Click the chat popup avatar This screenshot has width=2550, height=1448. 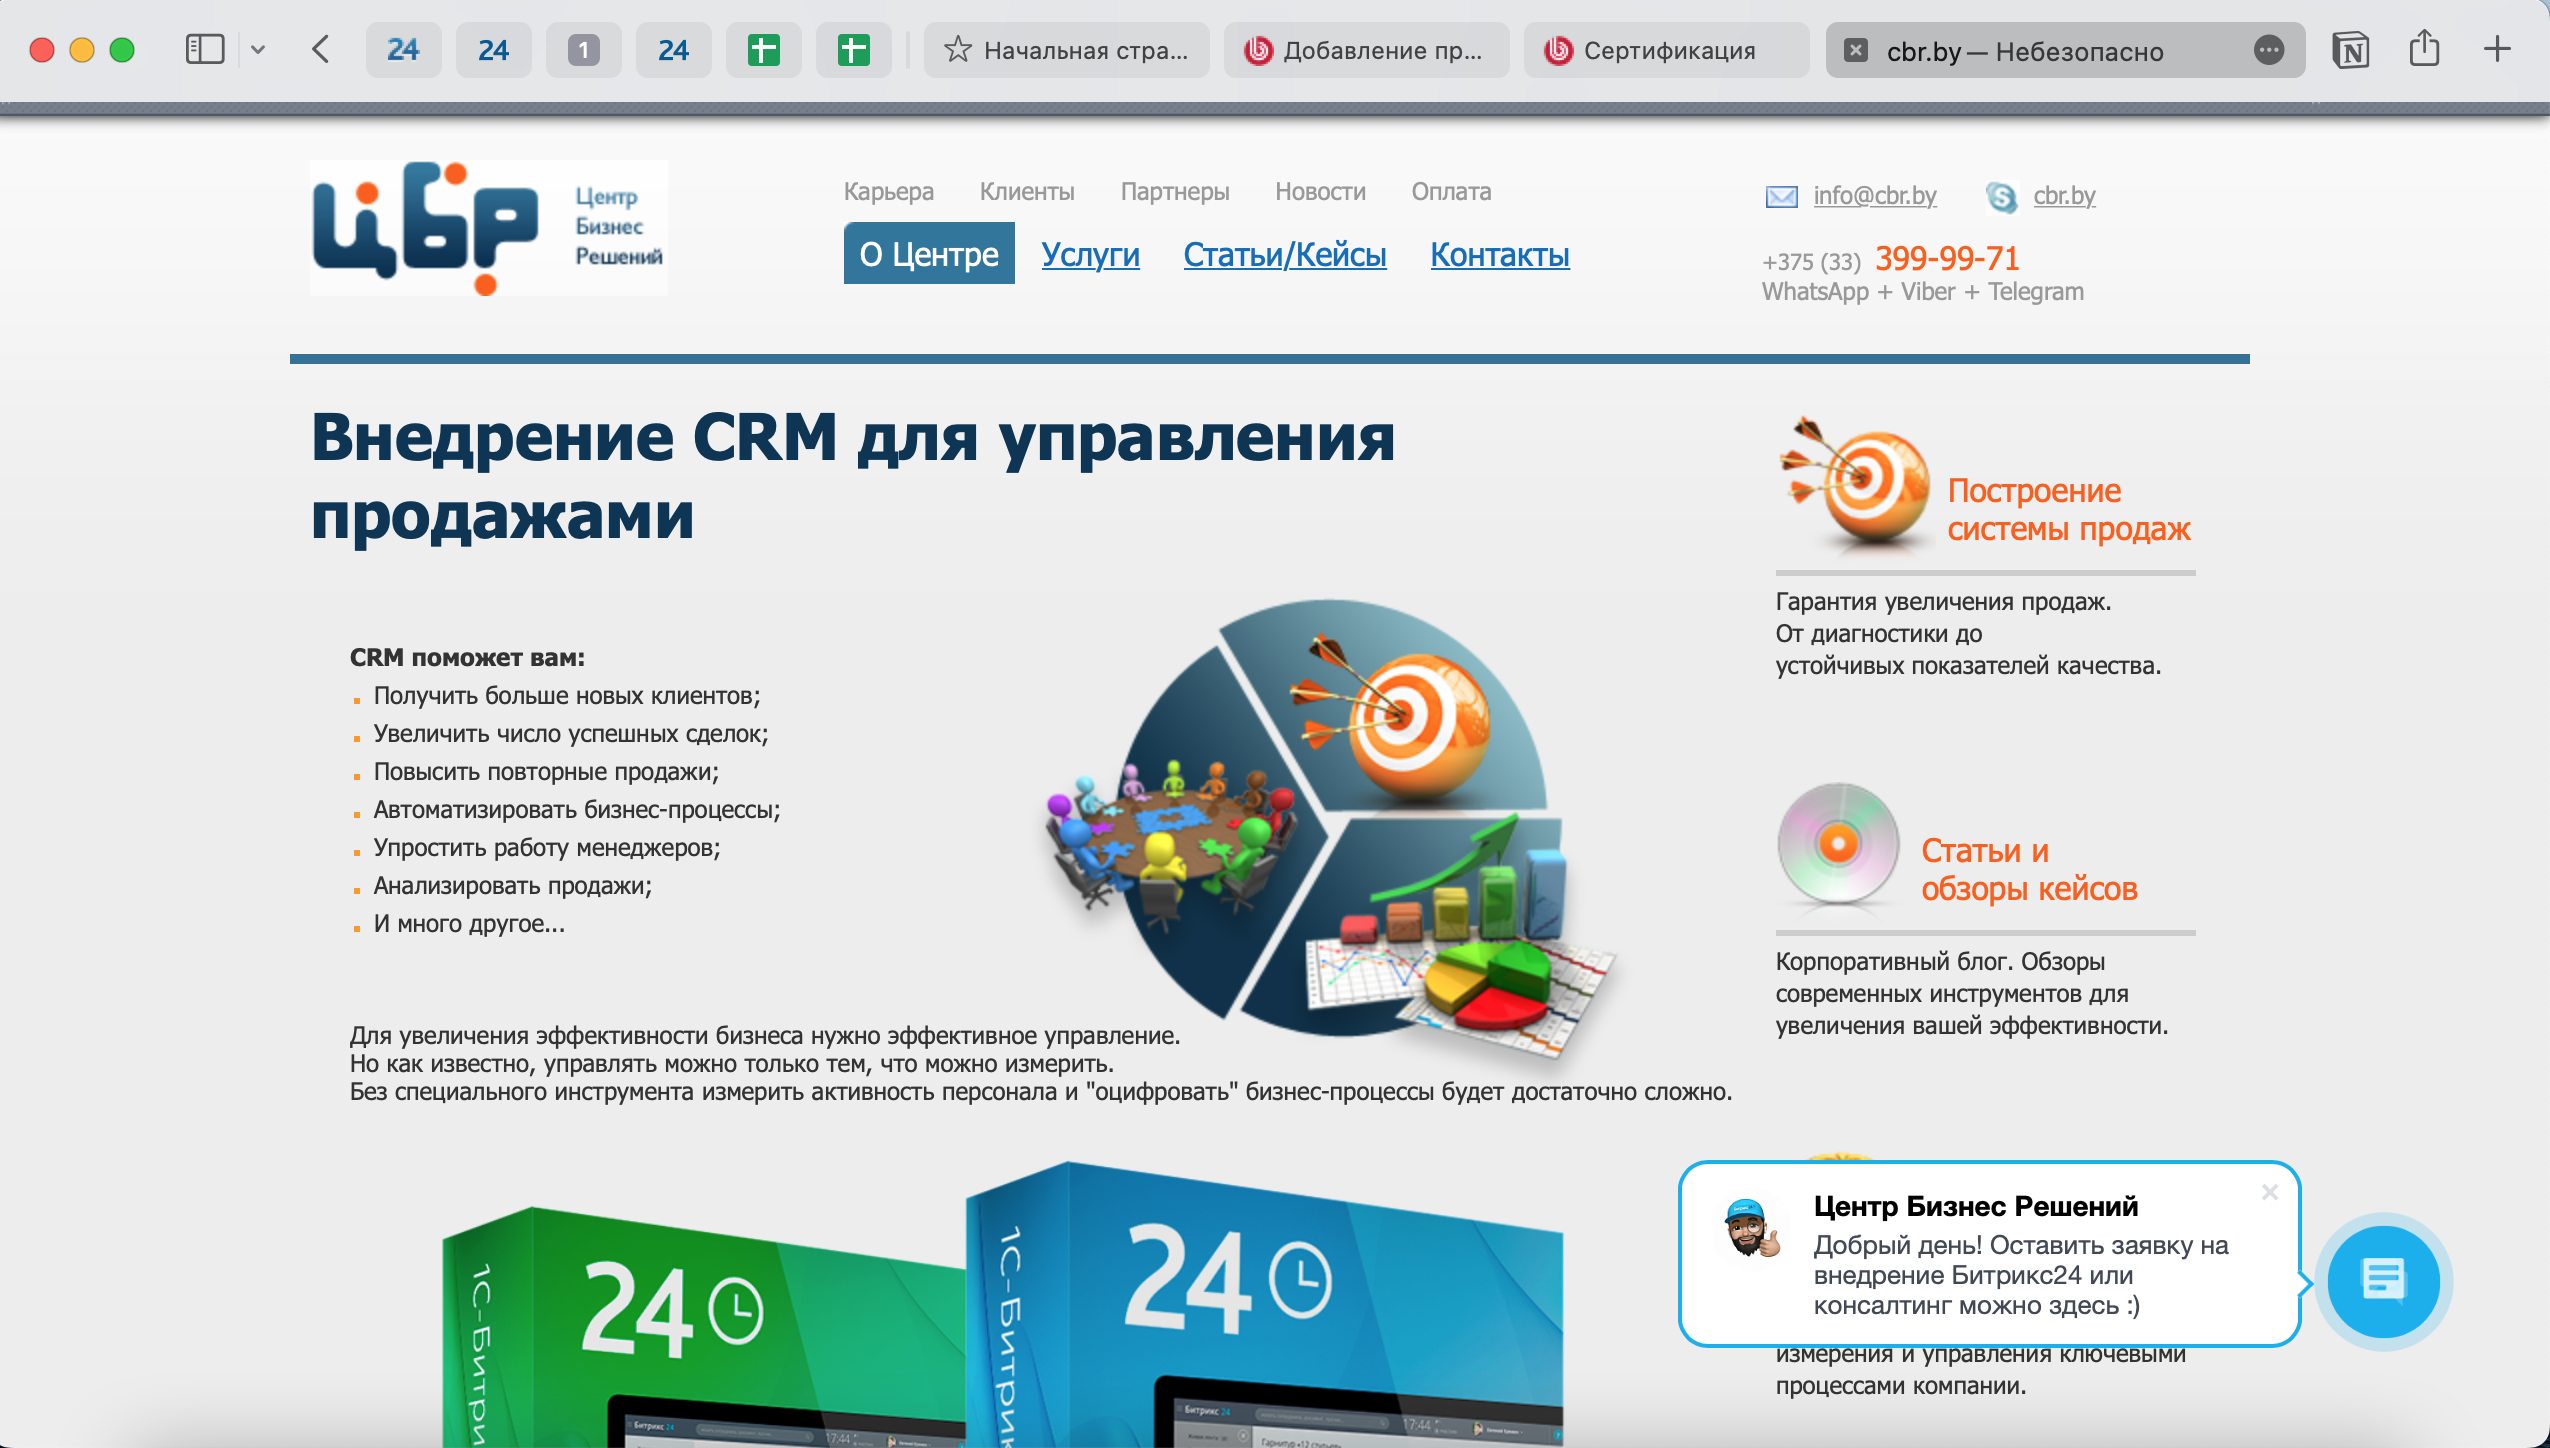[x=1751, y=1228]
